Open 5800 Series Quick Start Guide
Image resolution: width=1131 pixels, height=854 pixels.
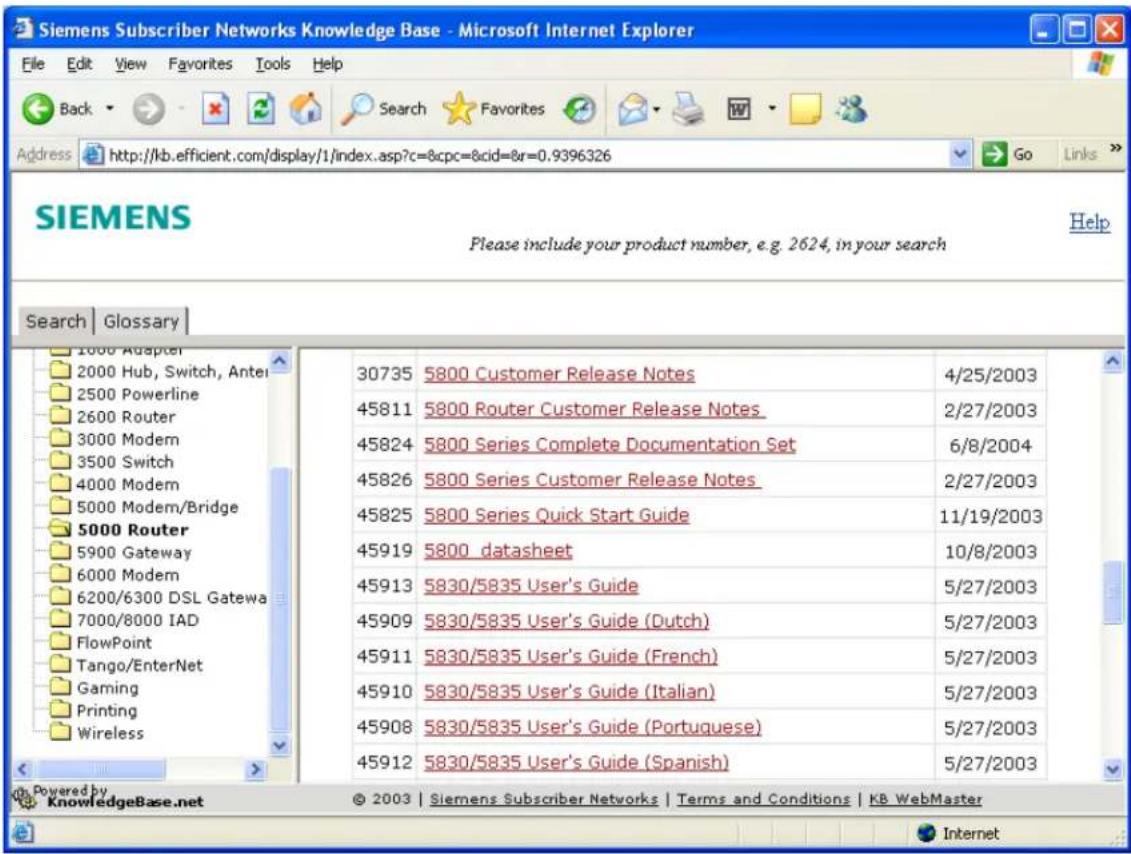(x=556, y=515)
